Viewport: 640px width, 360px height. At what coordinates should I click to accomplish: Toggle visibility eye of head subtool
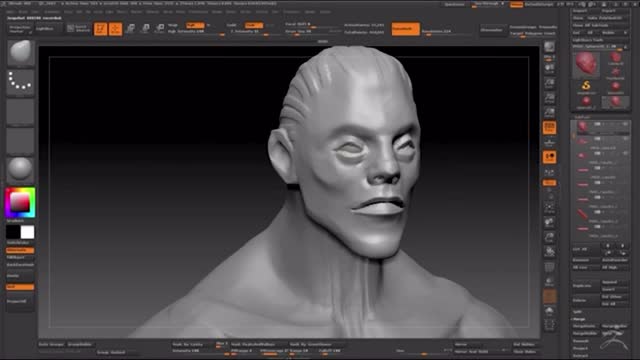[625, 124]
